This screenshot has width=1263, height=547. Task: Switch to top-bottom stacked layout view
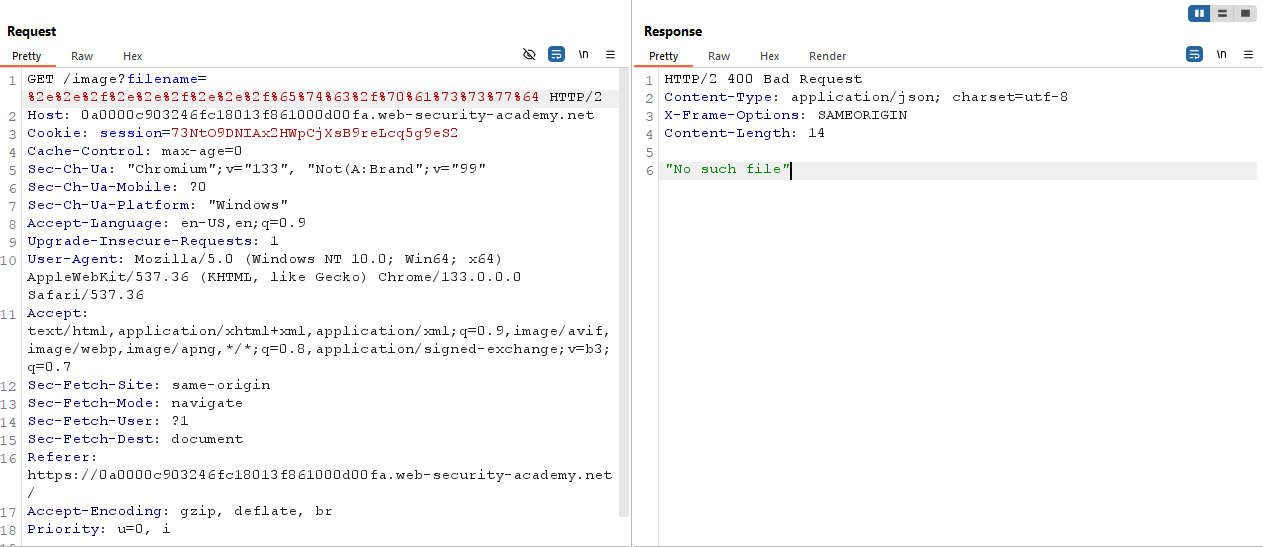(1222, 13)
